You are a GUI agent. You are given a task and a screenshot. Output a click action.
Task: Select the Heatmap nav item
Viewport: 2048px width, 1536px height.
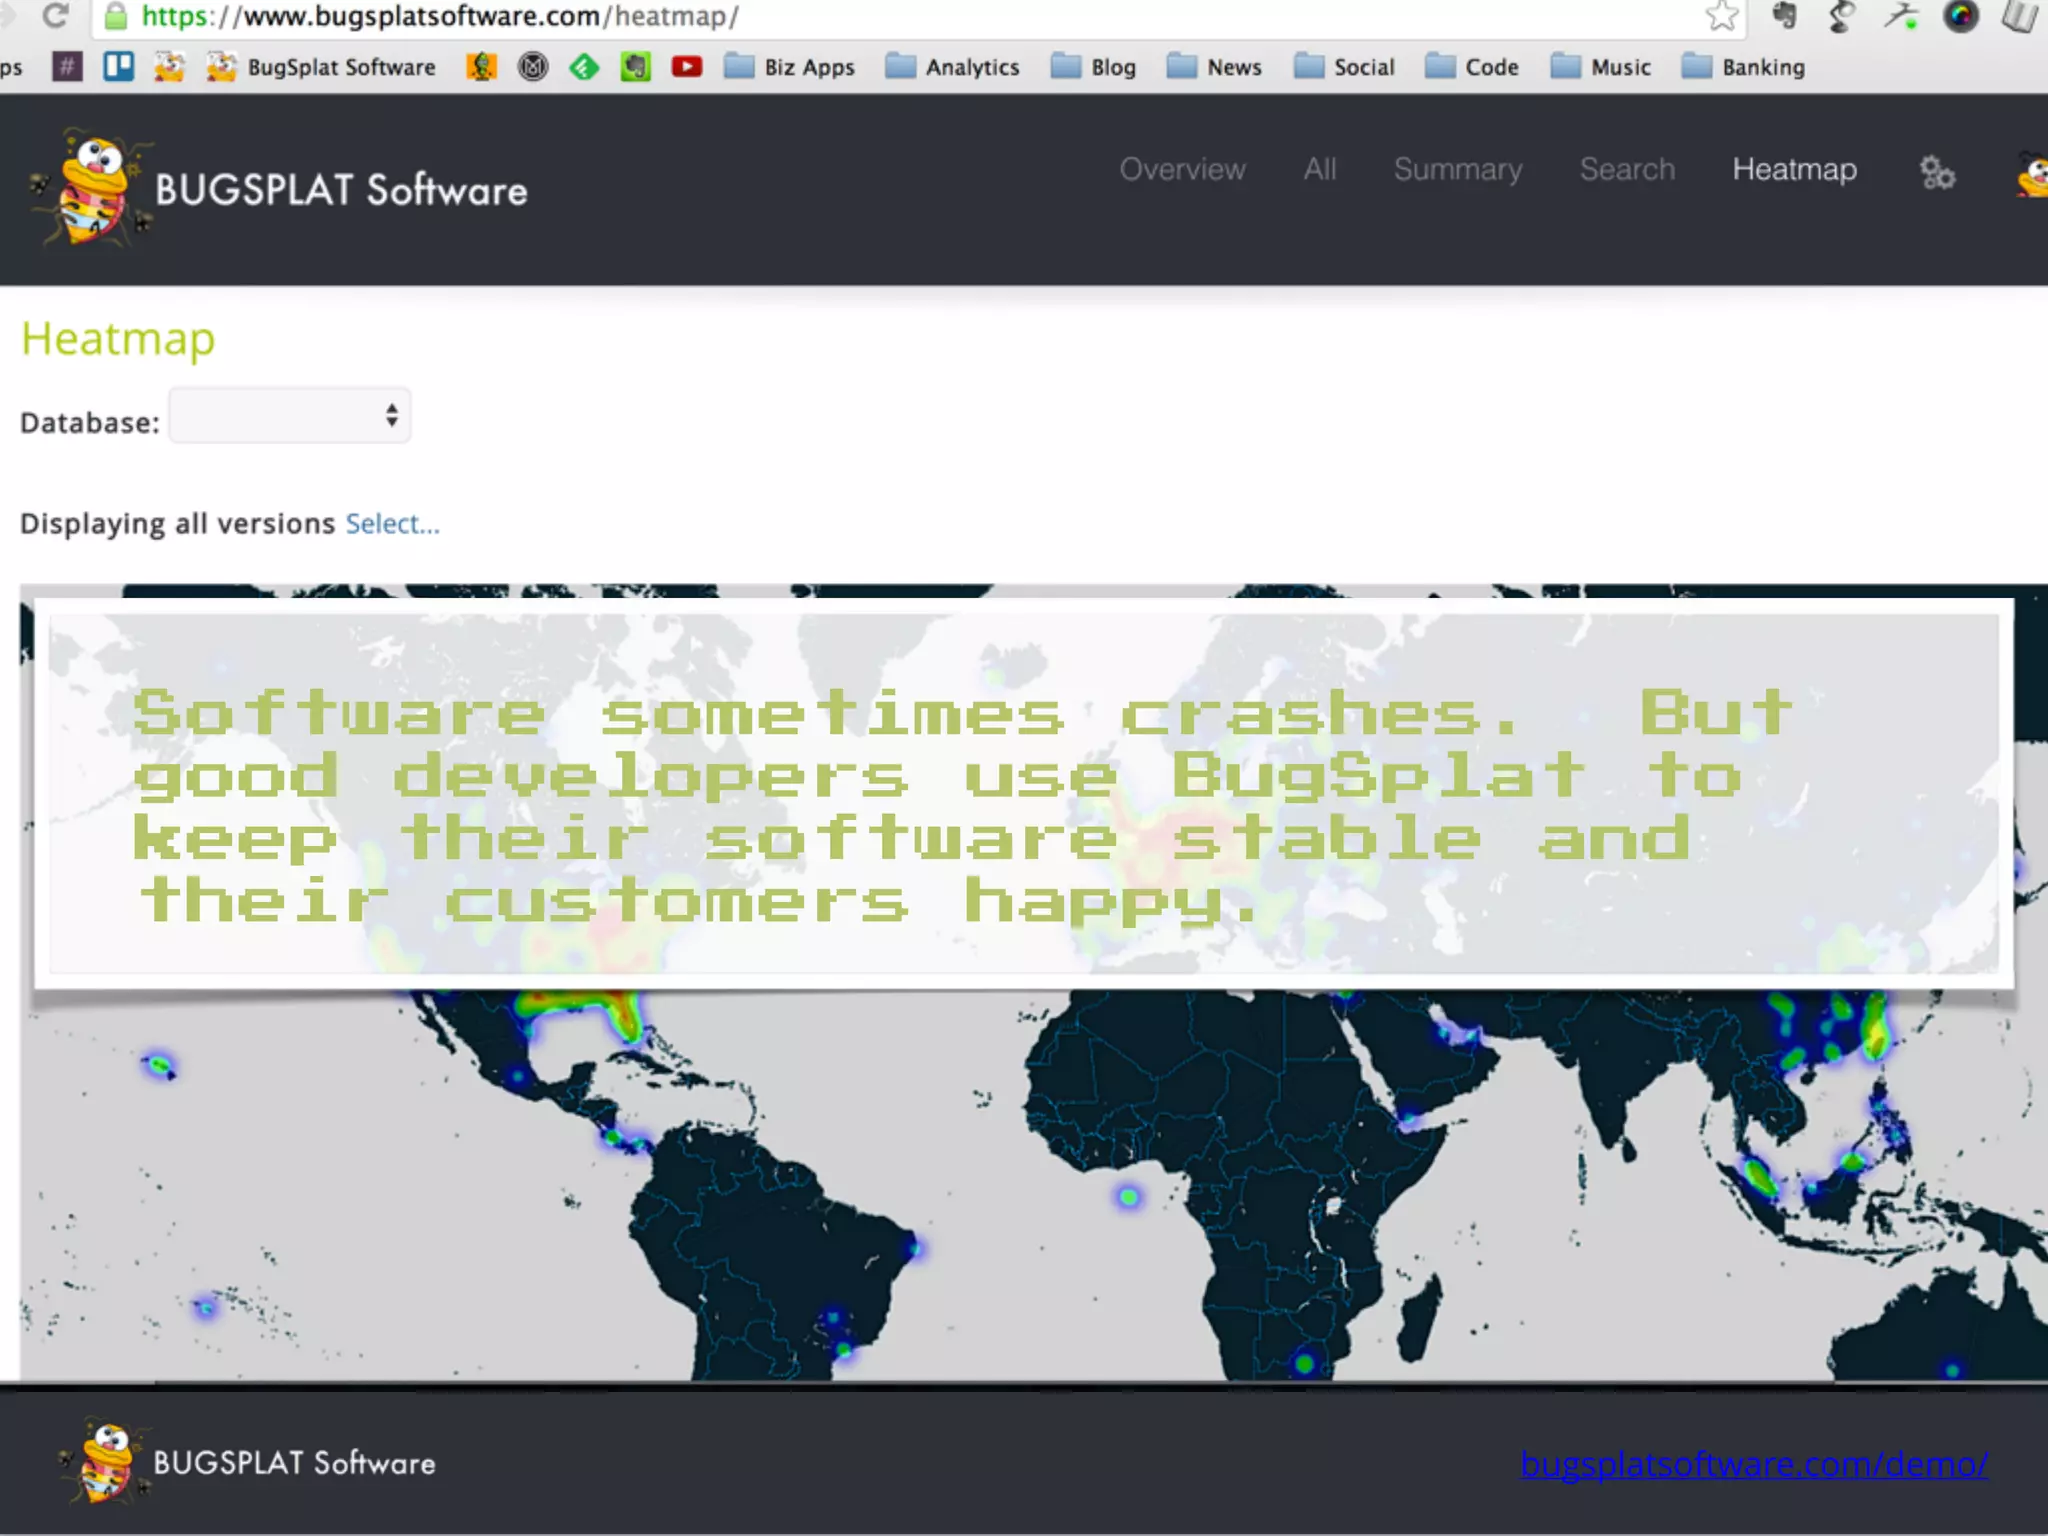click(1794, 170)
